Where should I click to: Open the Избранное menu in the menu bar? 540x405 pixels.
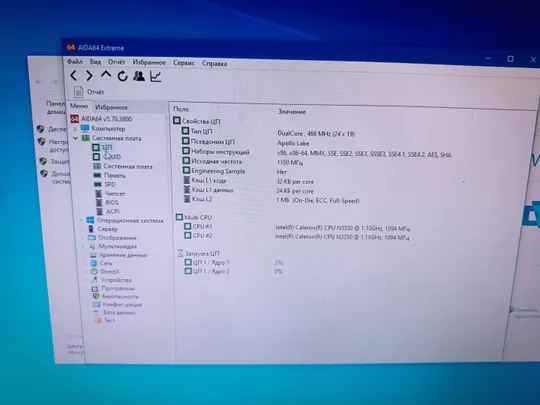tap(149, 63)
